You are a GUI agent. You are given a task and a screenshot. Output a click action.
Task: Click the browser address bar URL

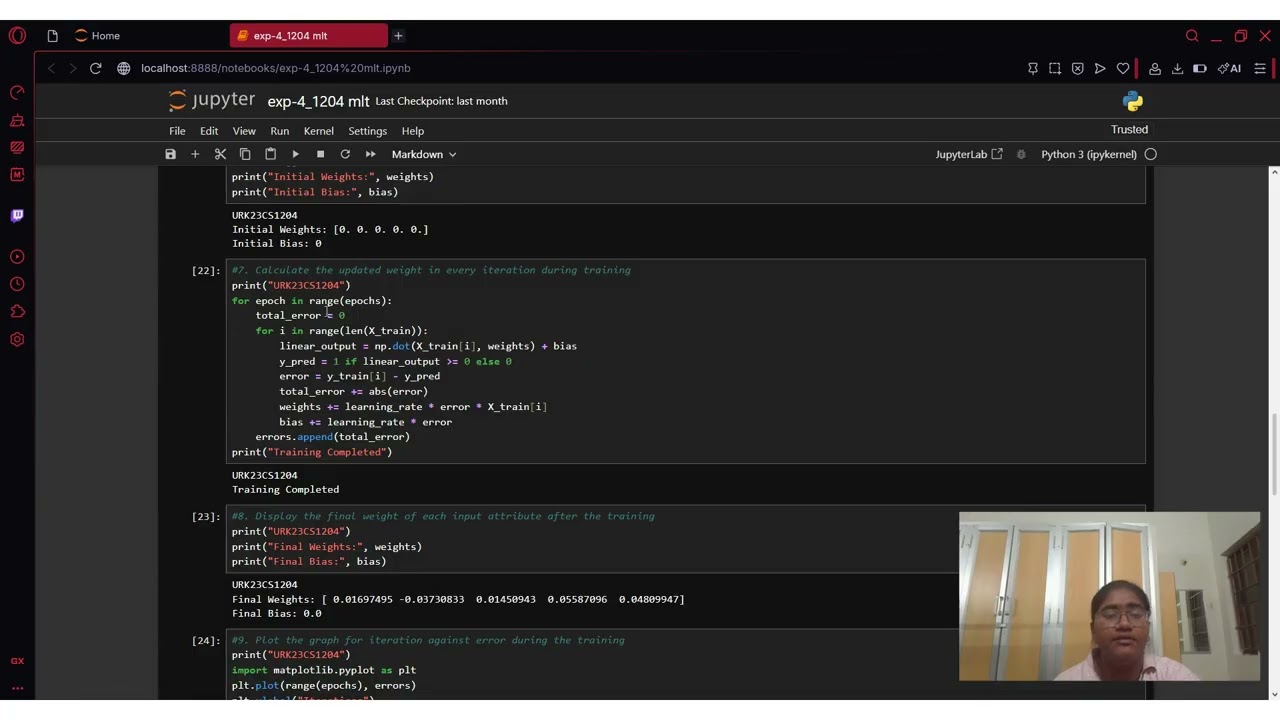(x=276, y=68)
